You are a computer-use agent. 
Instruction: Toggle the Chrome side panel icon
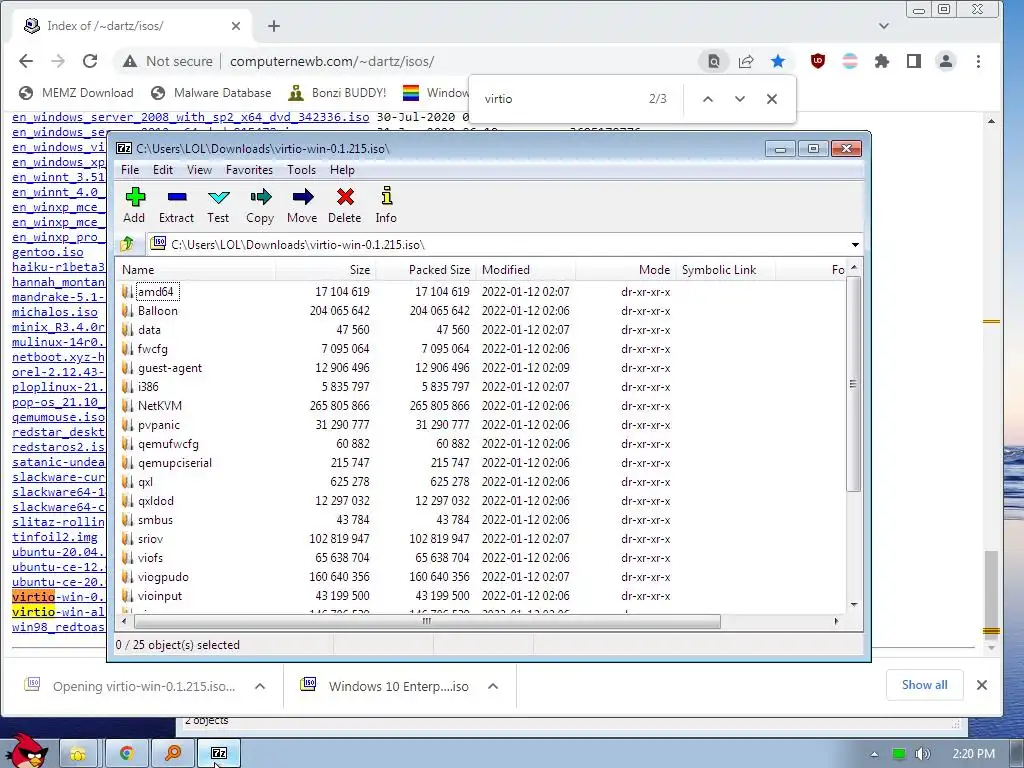[914, 61]
